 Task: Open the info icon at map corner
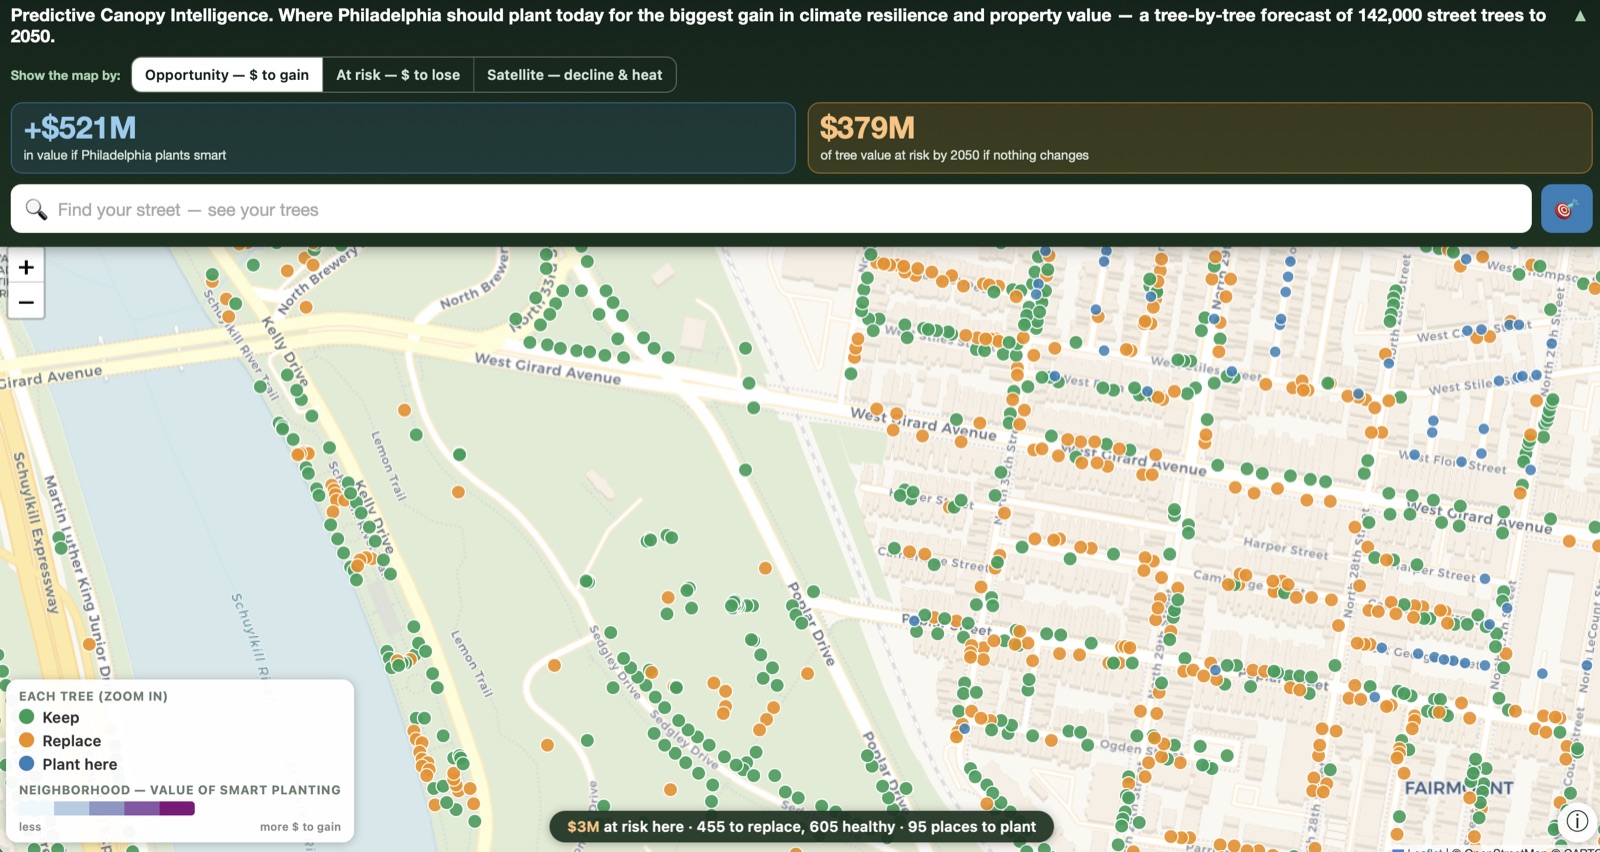(1577, 821)
